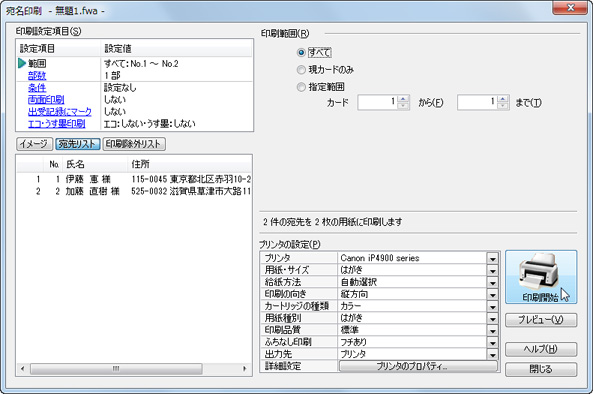Open the 印刷品質 dropdown arrow
Viewport: 593px width, 394px height.
tap(492, 330)
